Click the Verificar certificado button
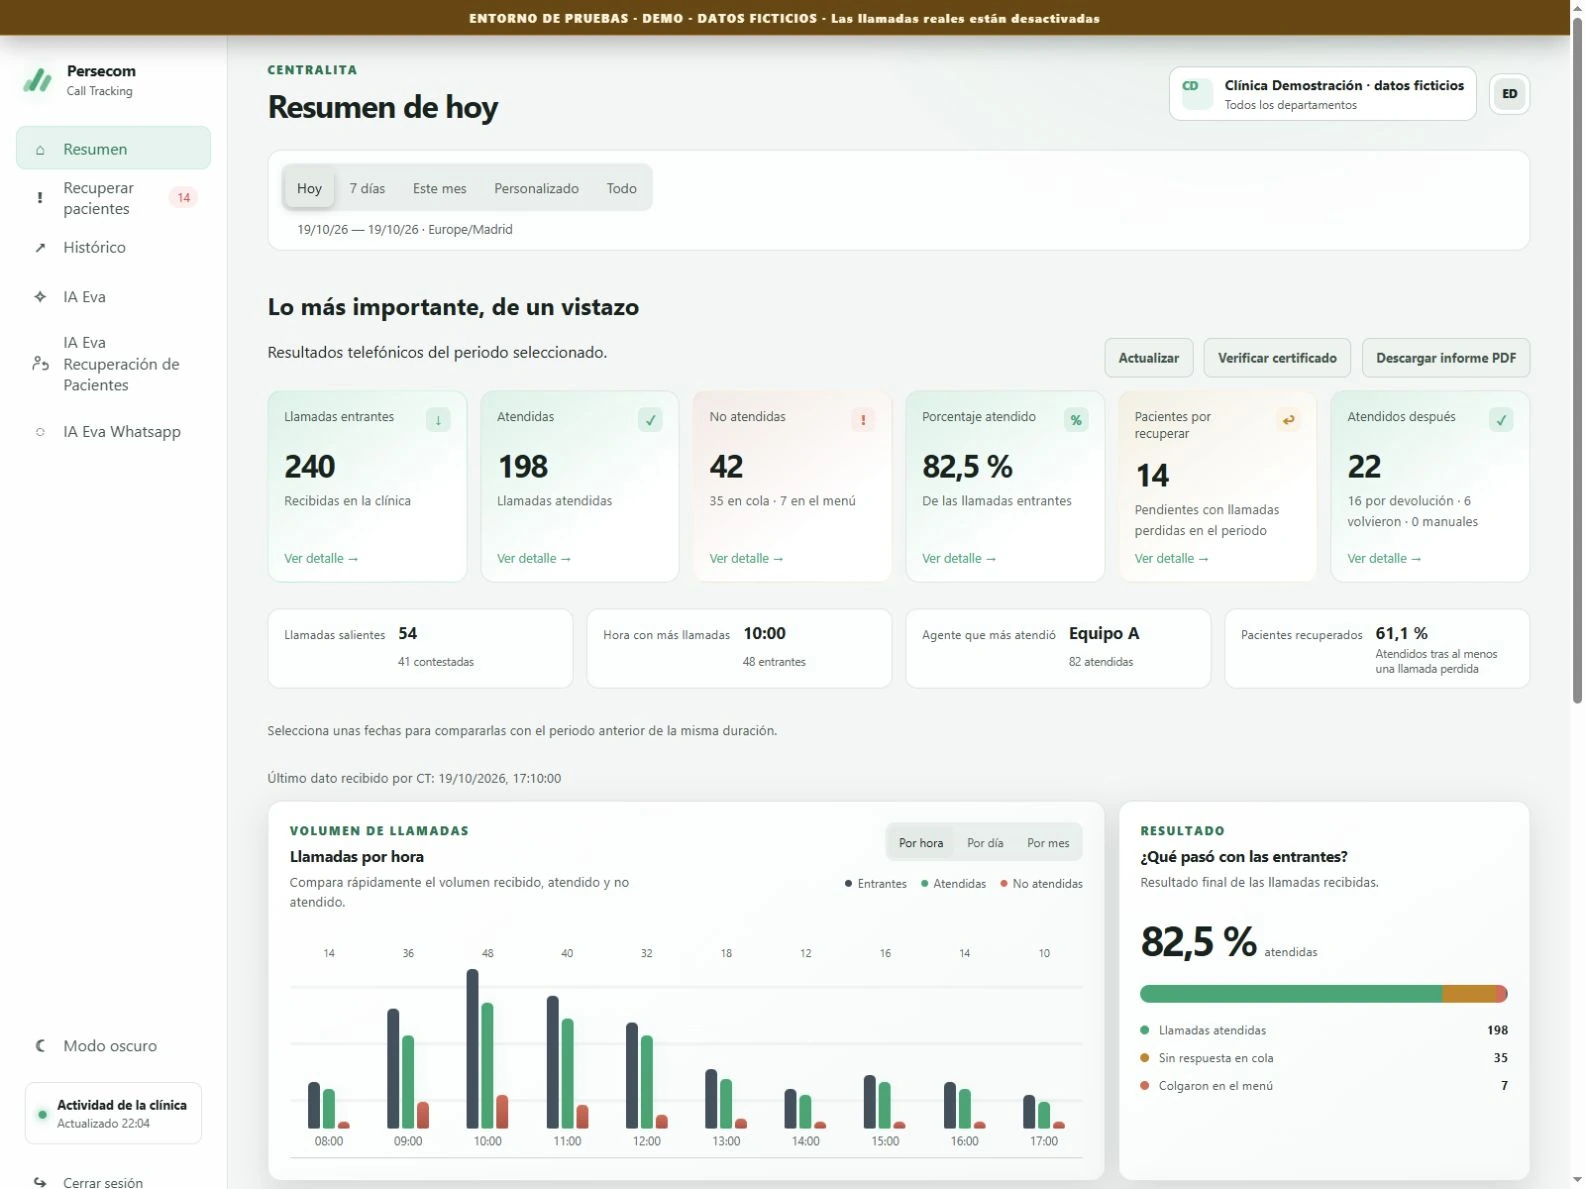1585x1189 pixels. [1277, 358]
